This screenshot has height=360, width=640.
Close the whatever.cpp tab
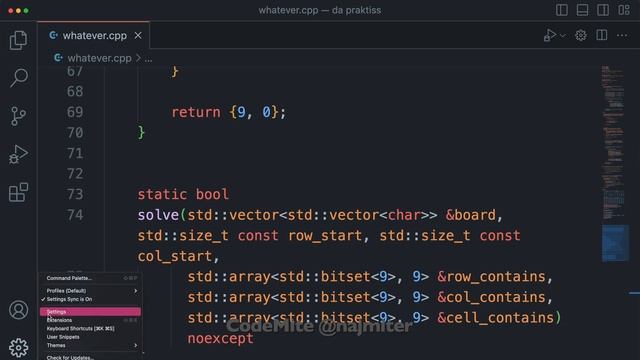coord(138,36)
